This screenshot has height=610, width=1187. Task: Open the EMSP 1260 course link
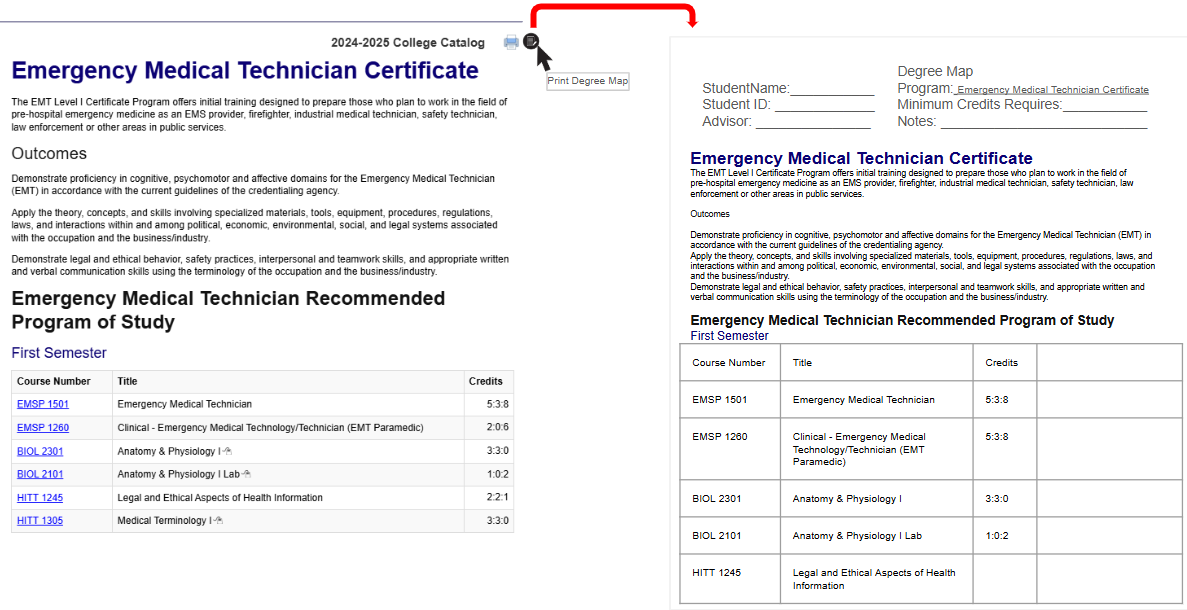42,428
